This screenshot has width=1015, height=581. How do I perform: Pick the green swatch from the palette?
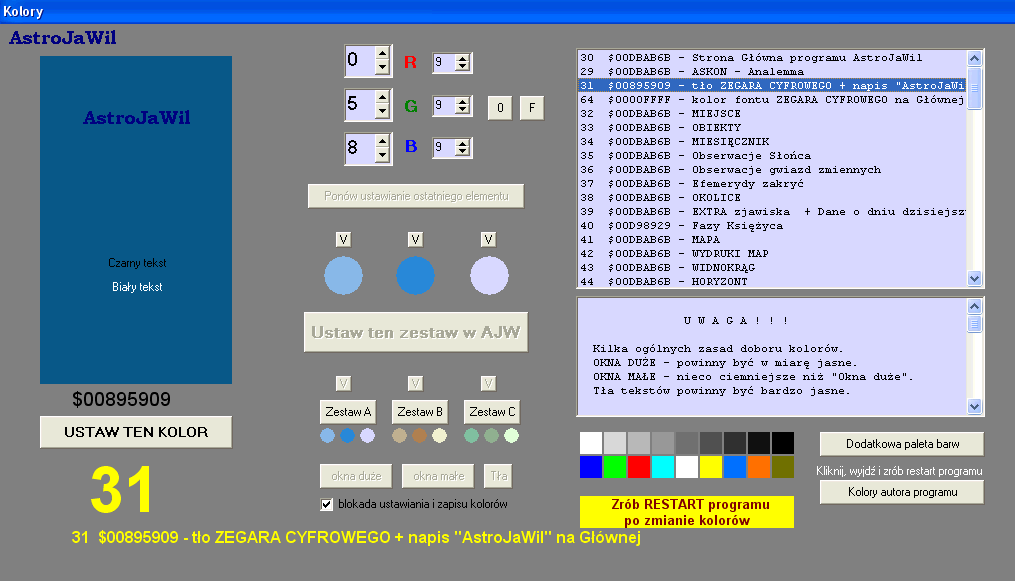(615, 467)
